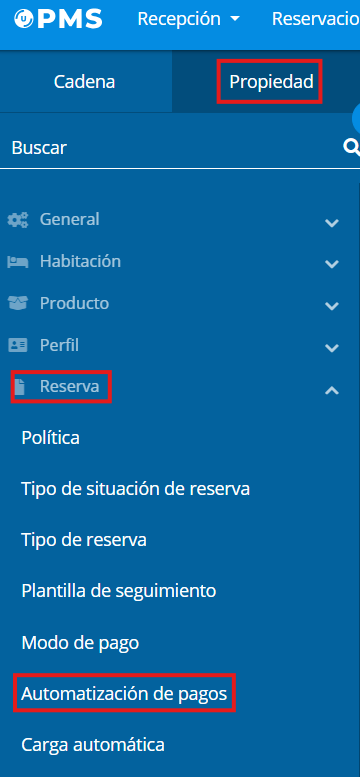Expand the Habitación section chevron
This screenshot has width=360, height=777.
point(332,264)
